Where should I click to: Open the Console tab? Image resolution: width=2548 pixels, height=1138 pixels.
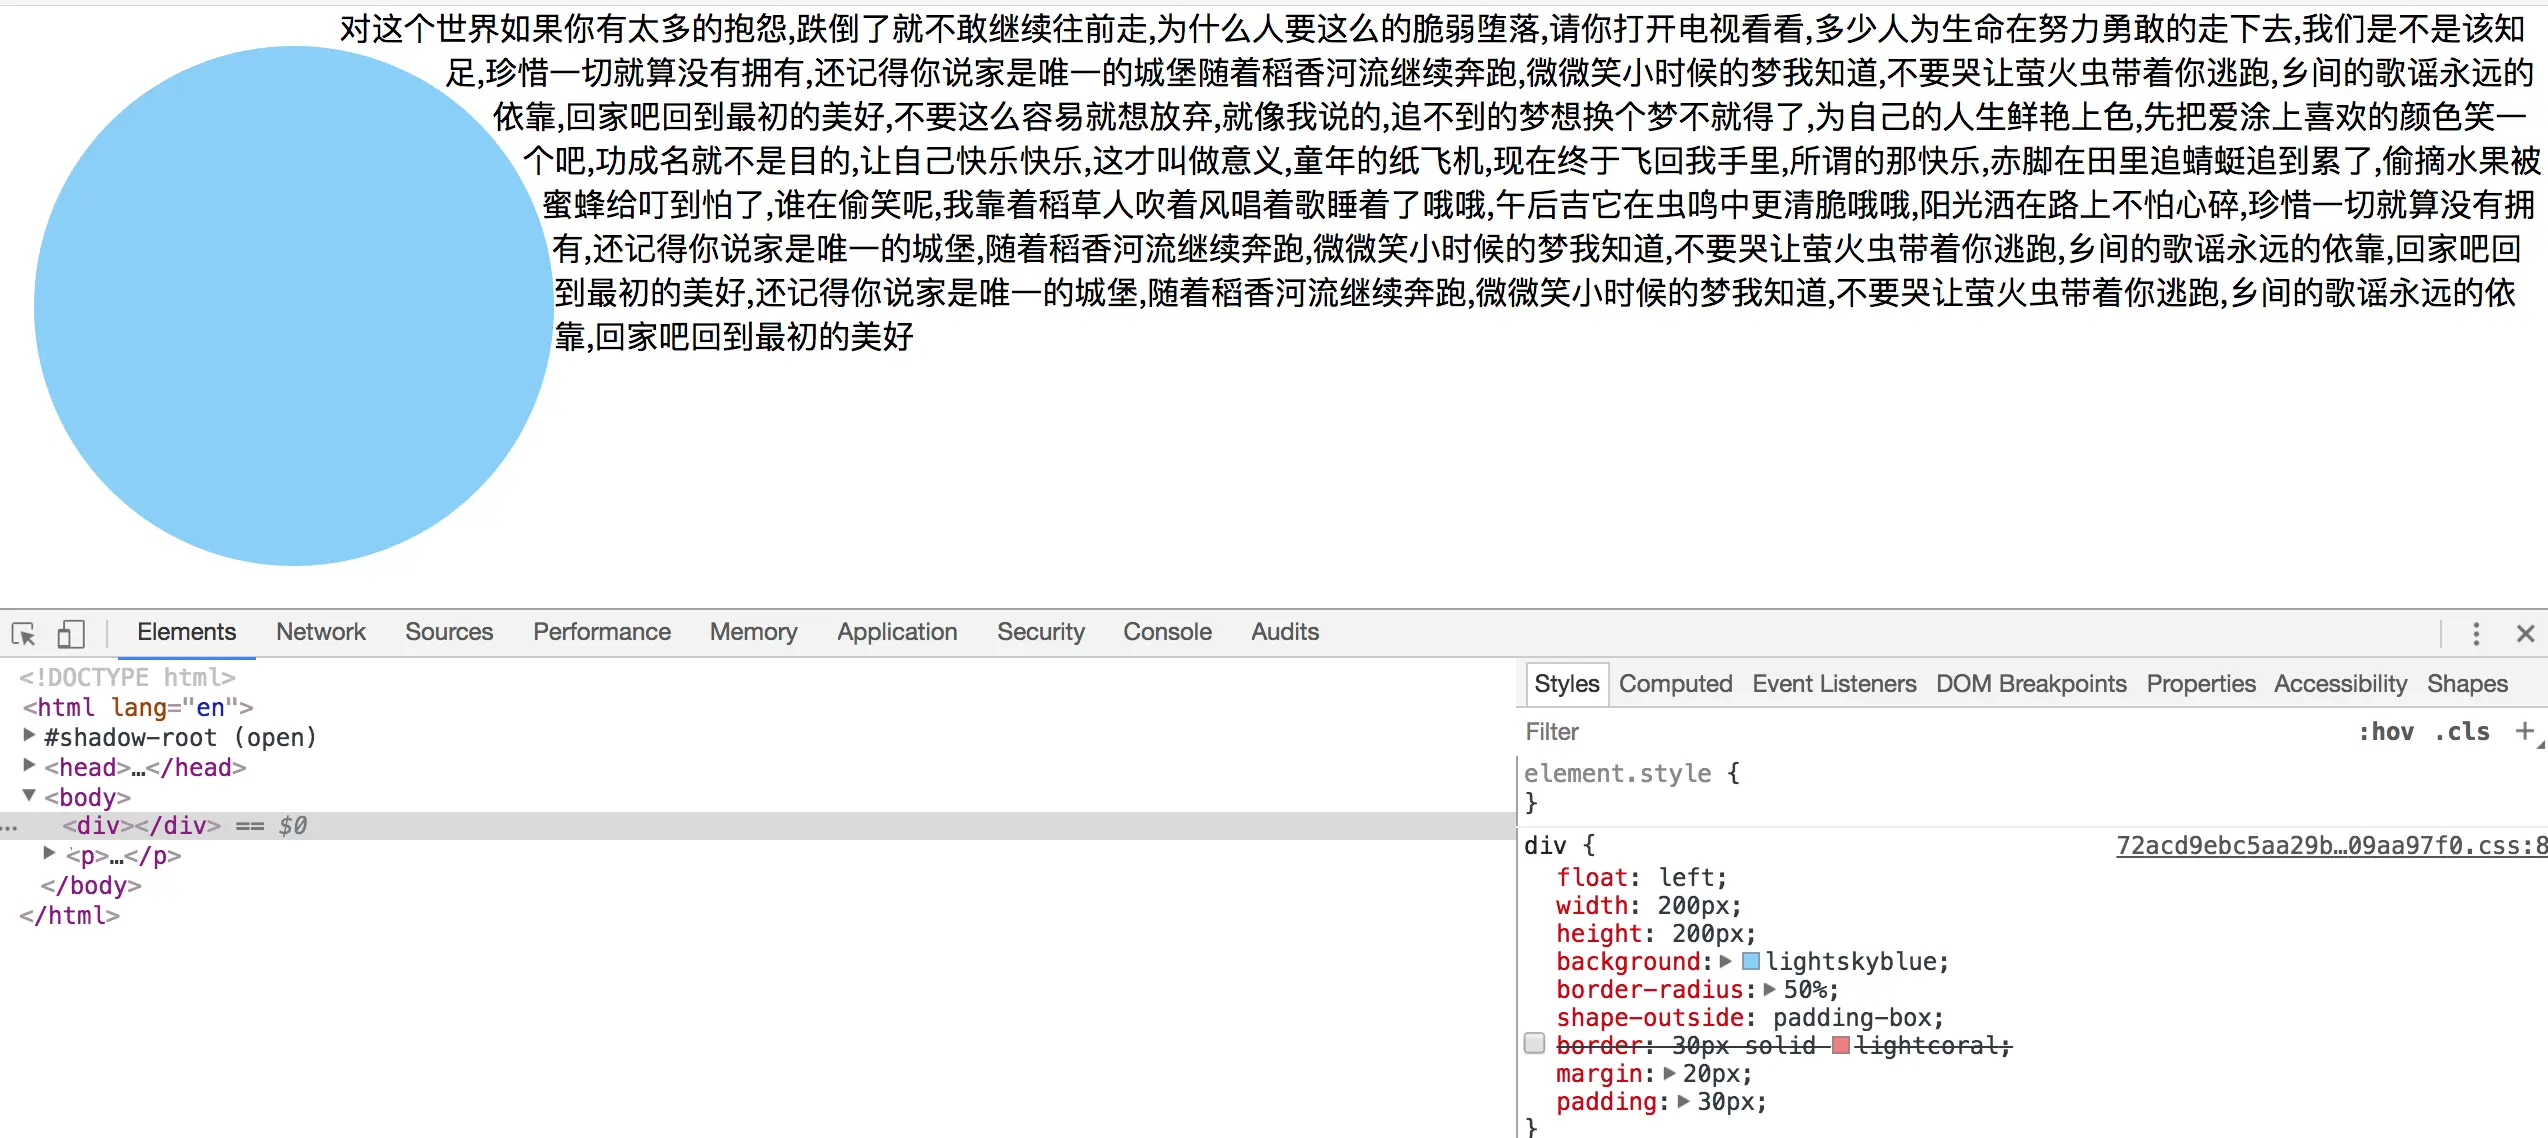click(x=1167, y=632)
